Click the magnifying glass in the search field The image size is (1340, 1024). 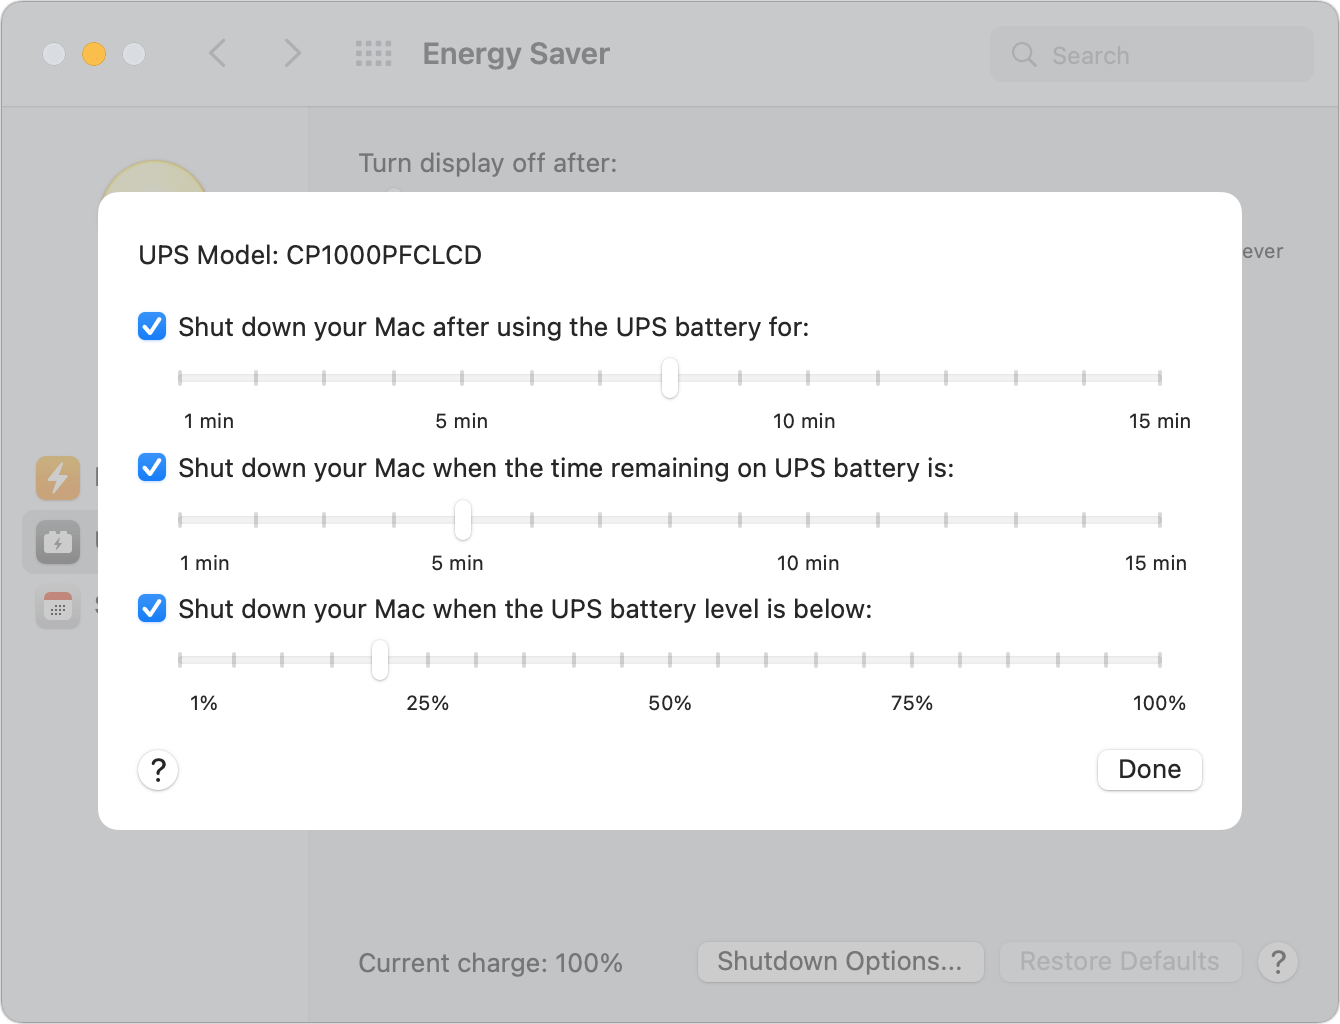pos(1023,55)
